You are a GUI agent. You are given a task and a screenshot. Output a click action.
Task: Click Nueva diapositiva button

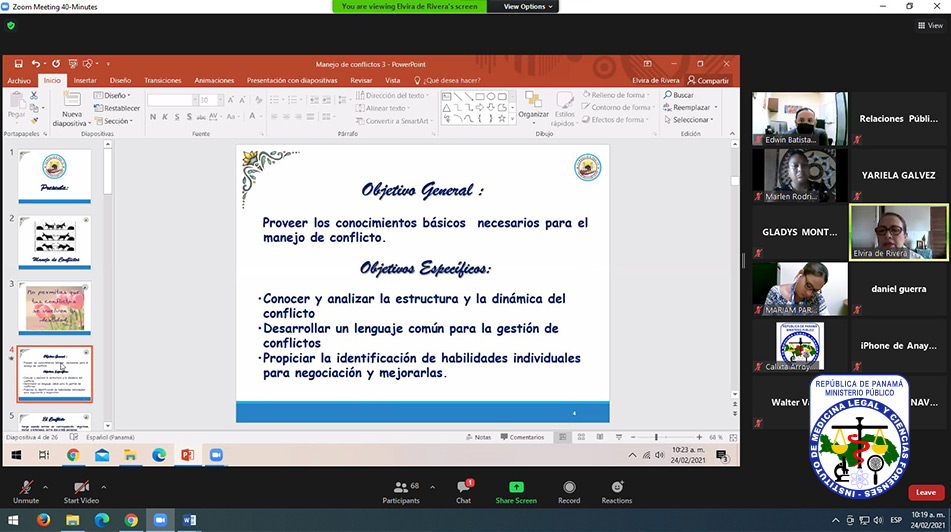point(72,109)
